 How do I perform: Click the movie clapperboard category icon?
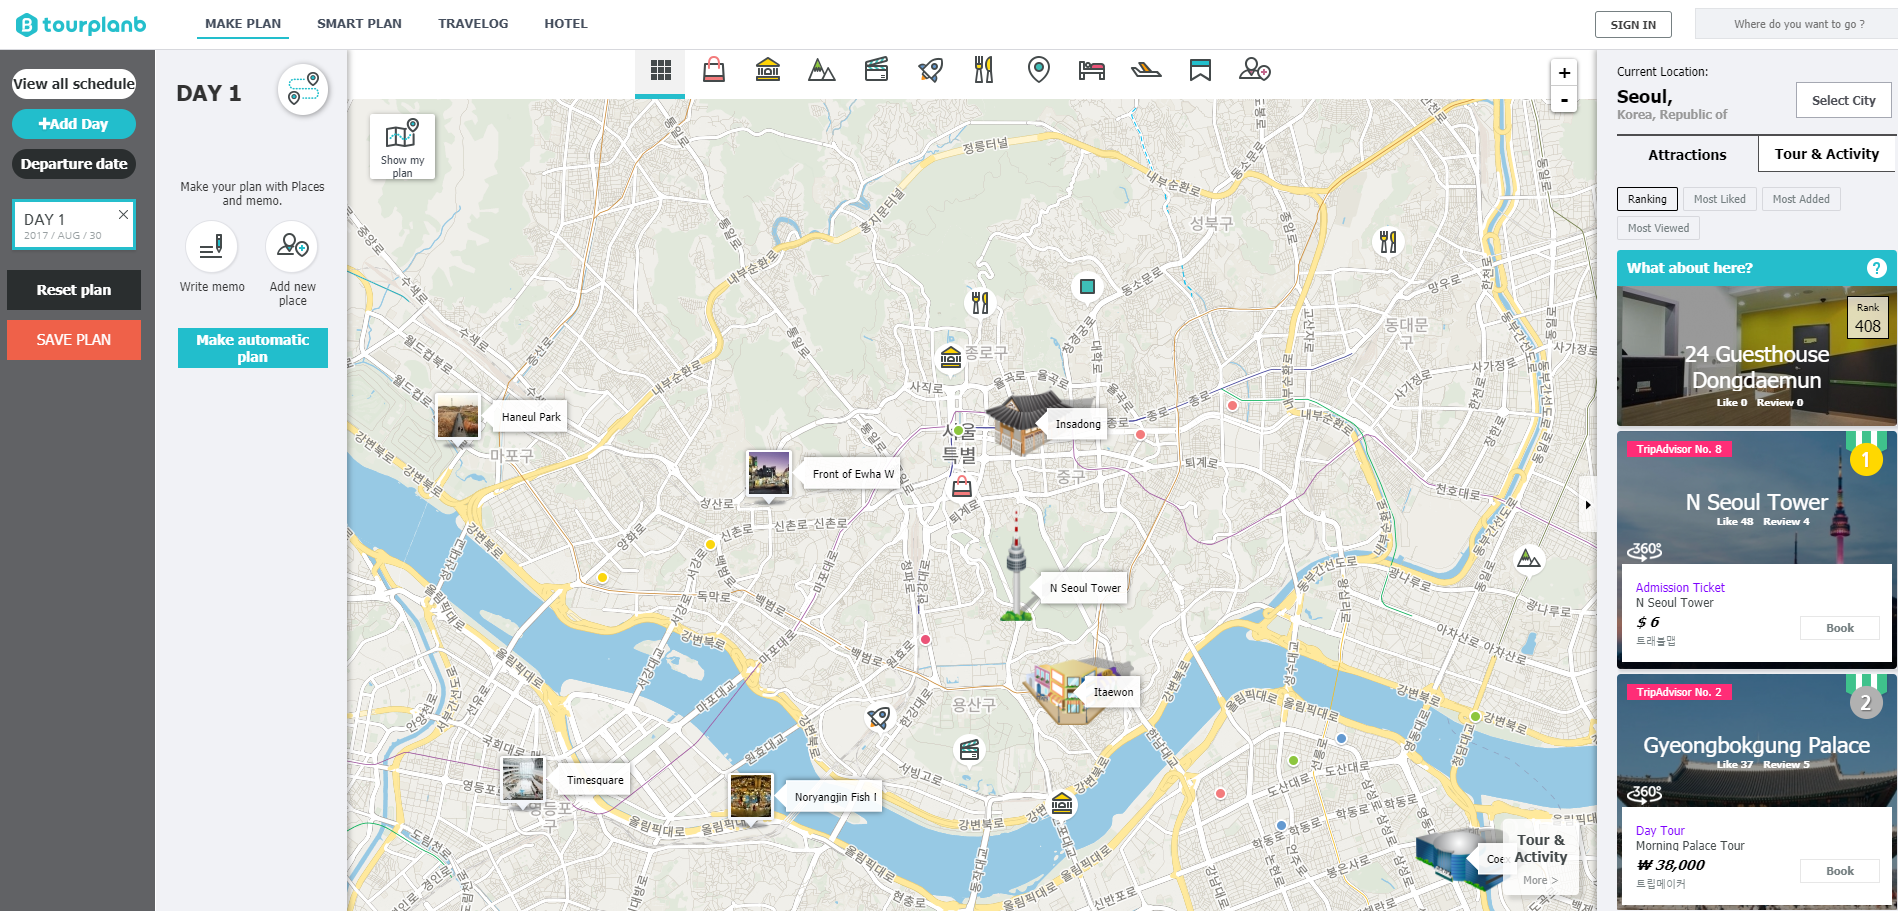pos(876,70)
